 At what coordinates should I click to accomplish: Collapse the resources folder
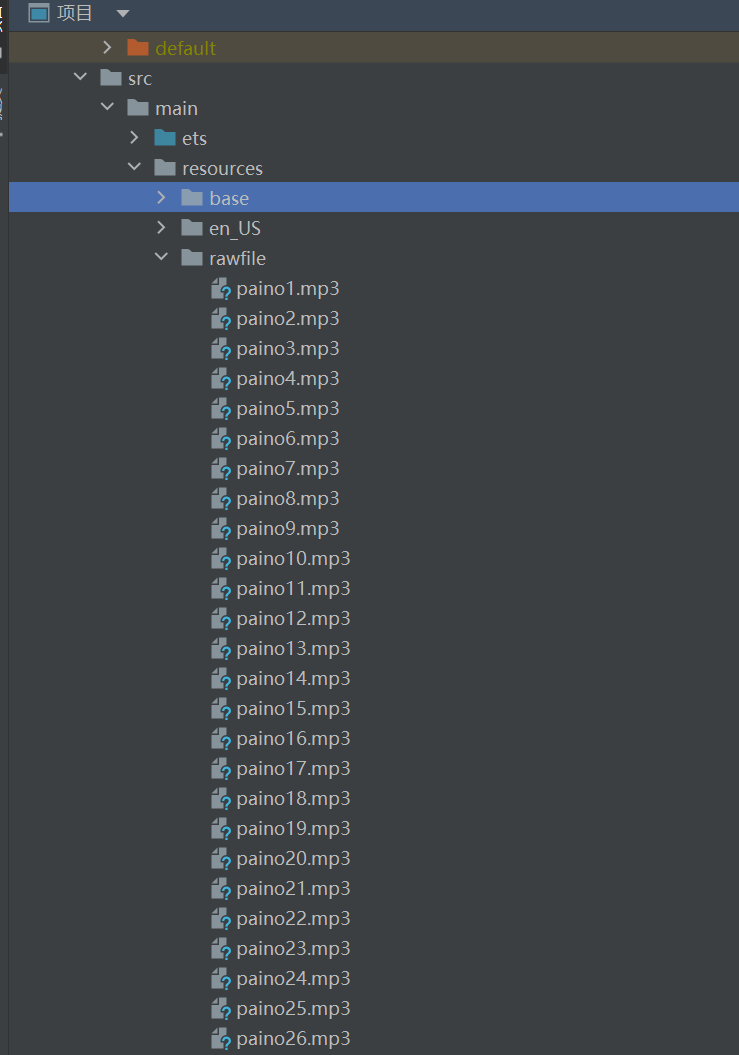click(x=136, y=168)
